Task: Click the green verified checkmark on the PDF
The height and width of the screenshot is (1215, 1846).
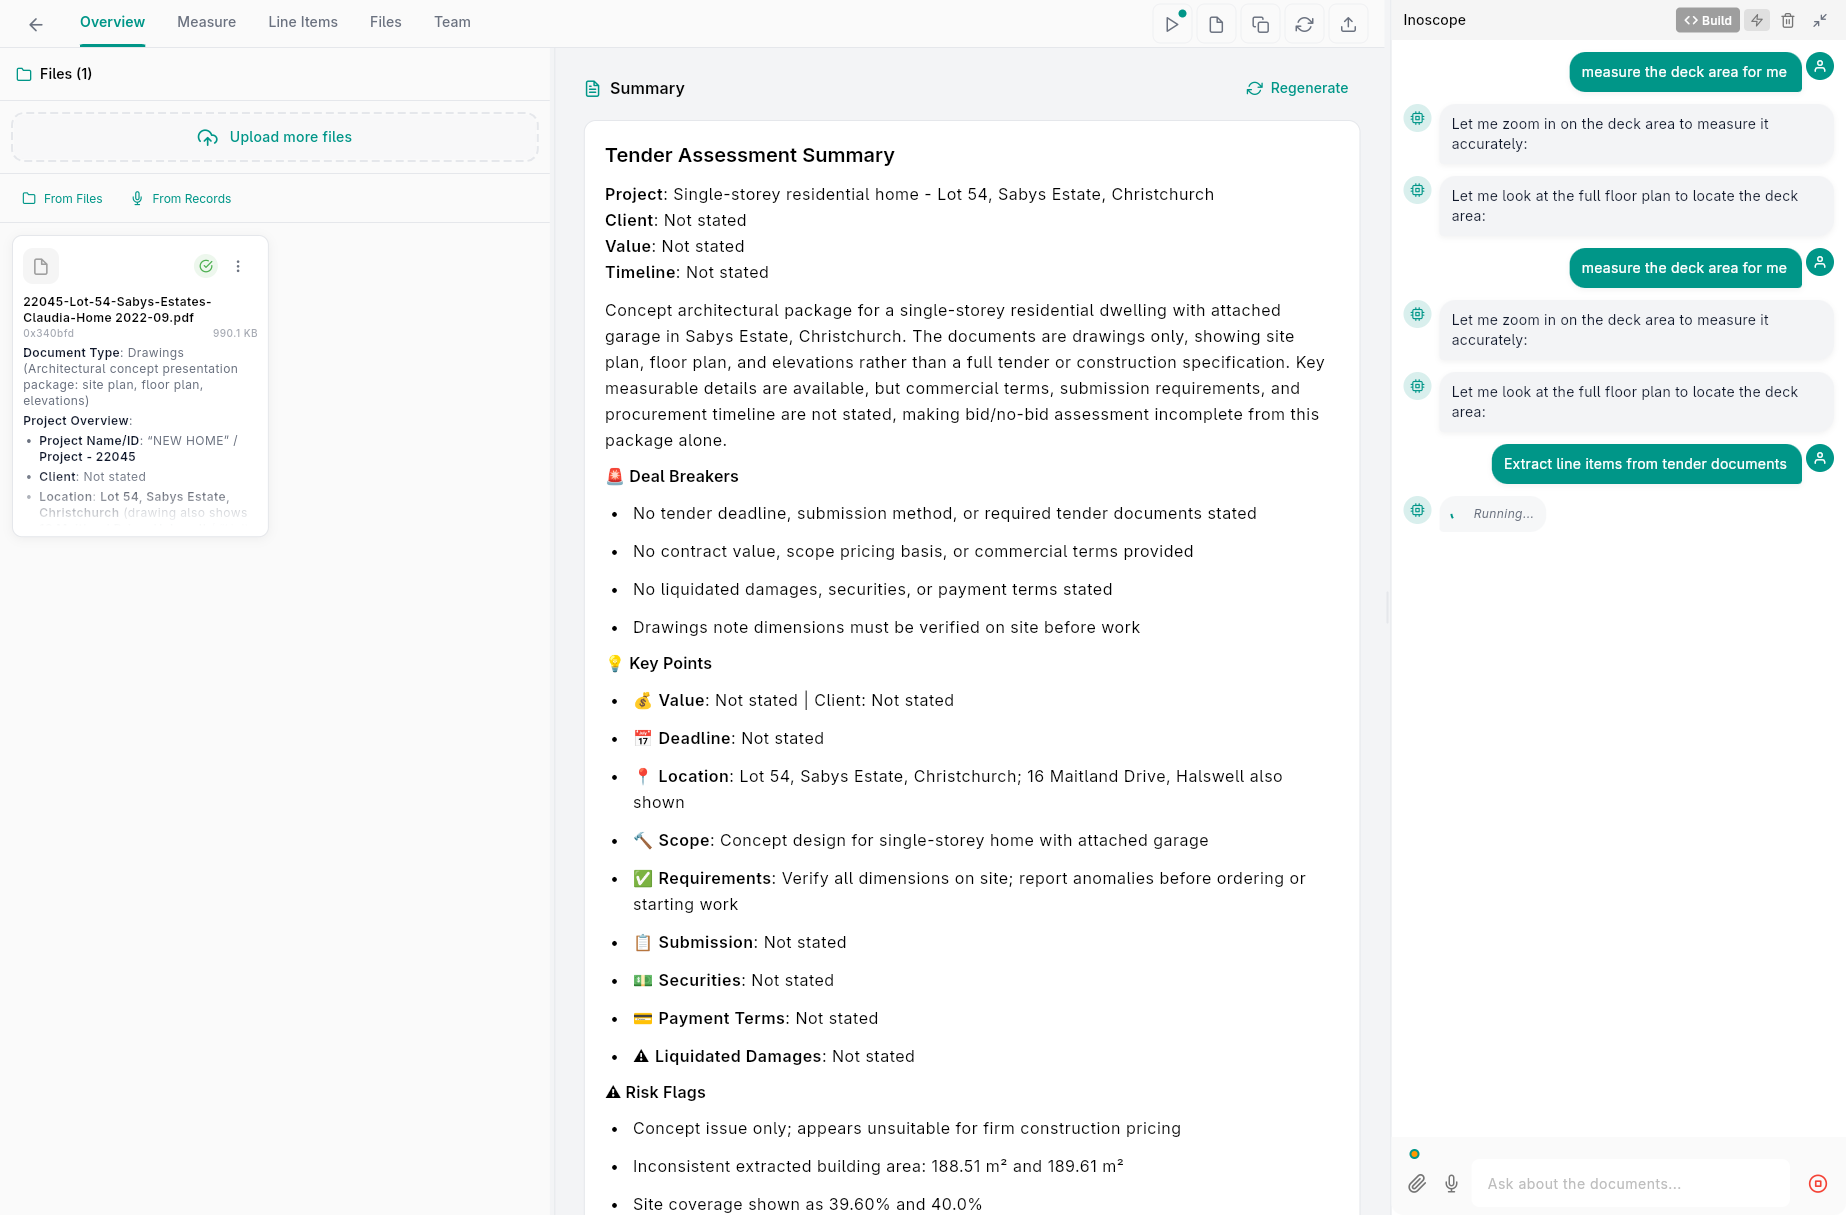Action: click(x=206, y=266)
